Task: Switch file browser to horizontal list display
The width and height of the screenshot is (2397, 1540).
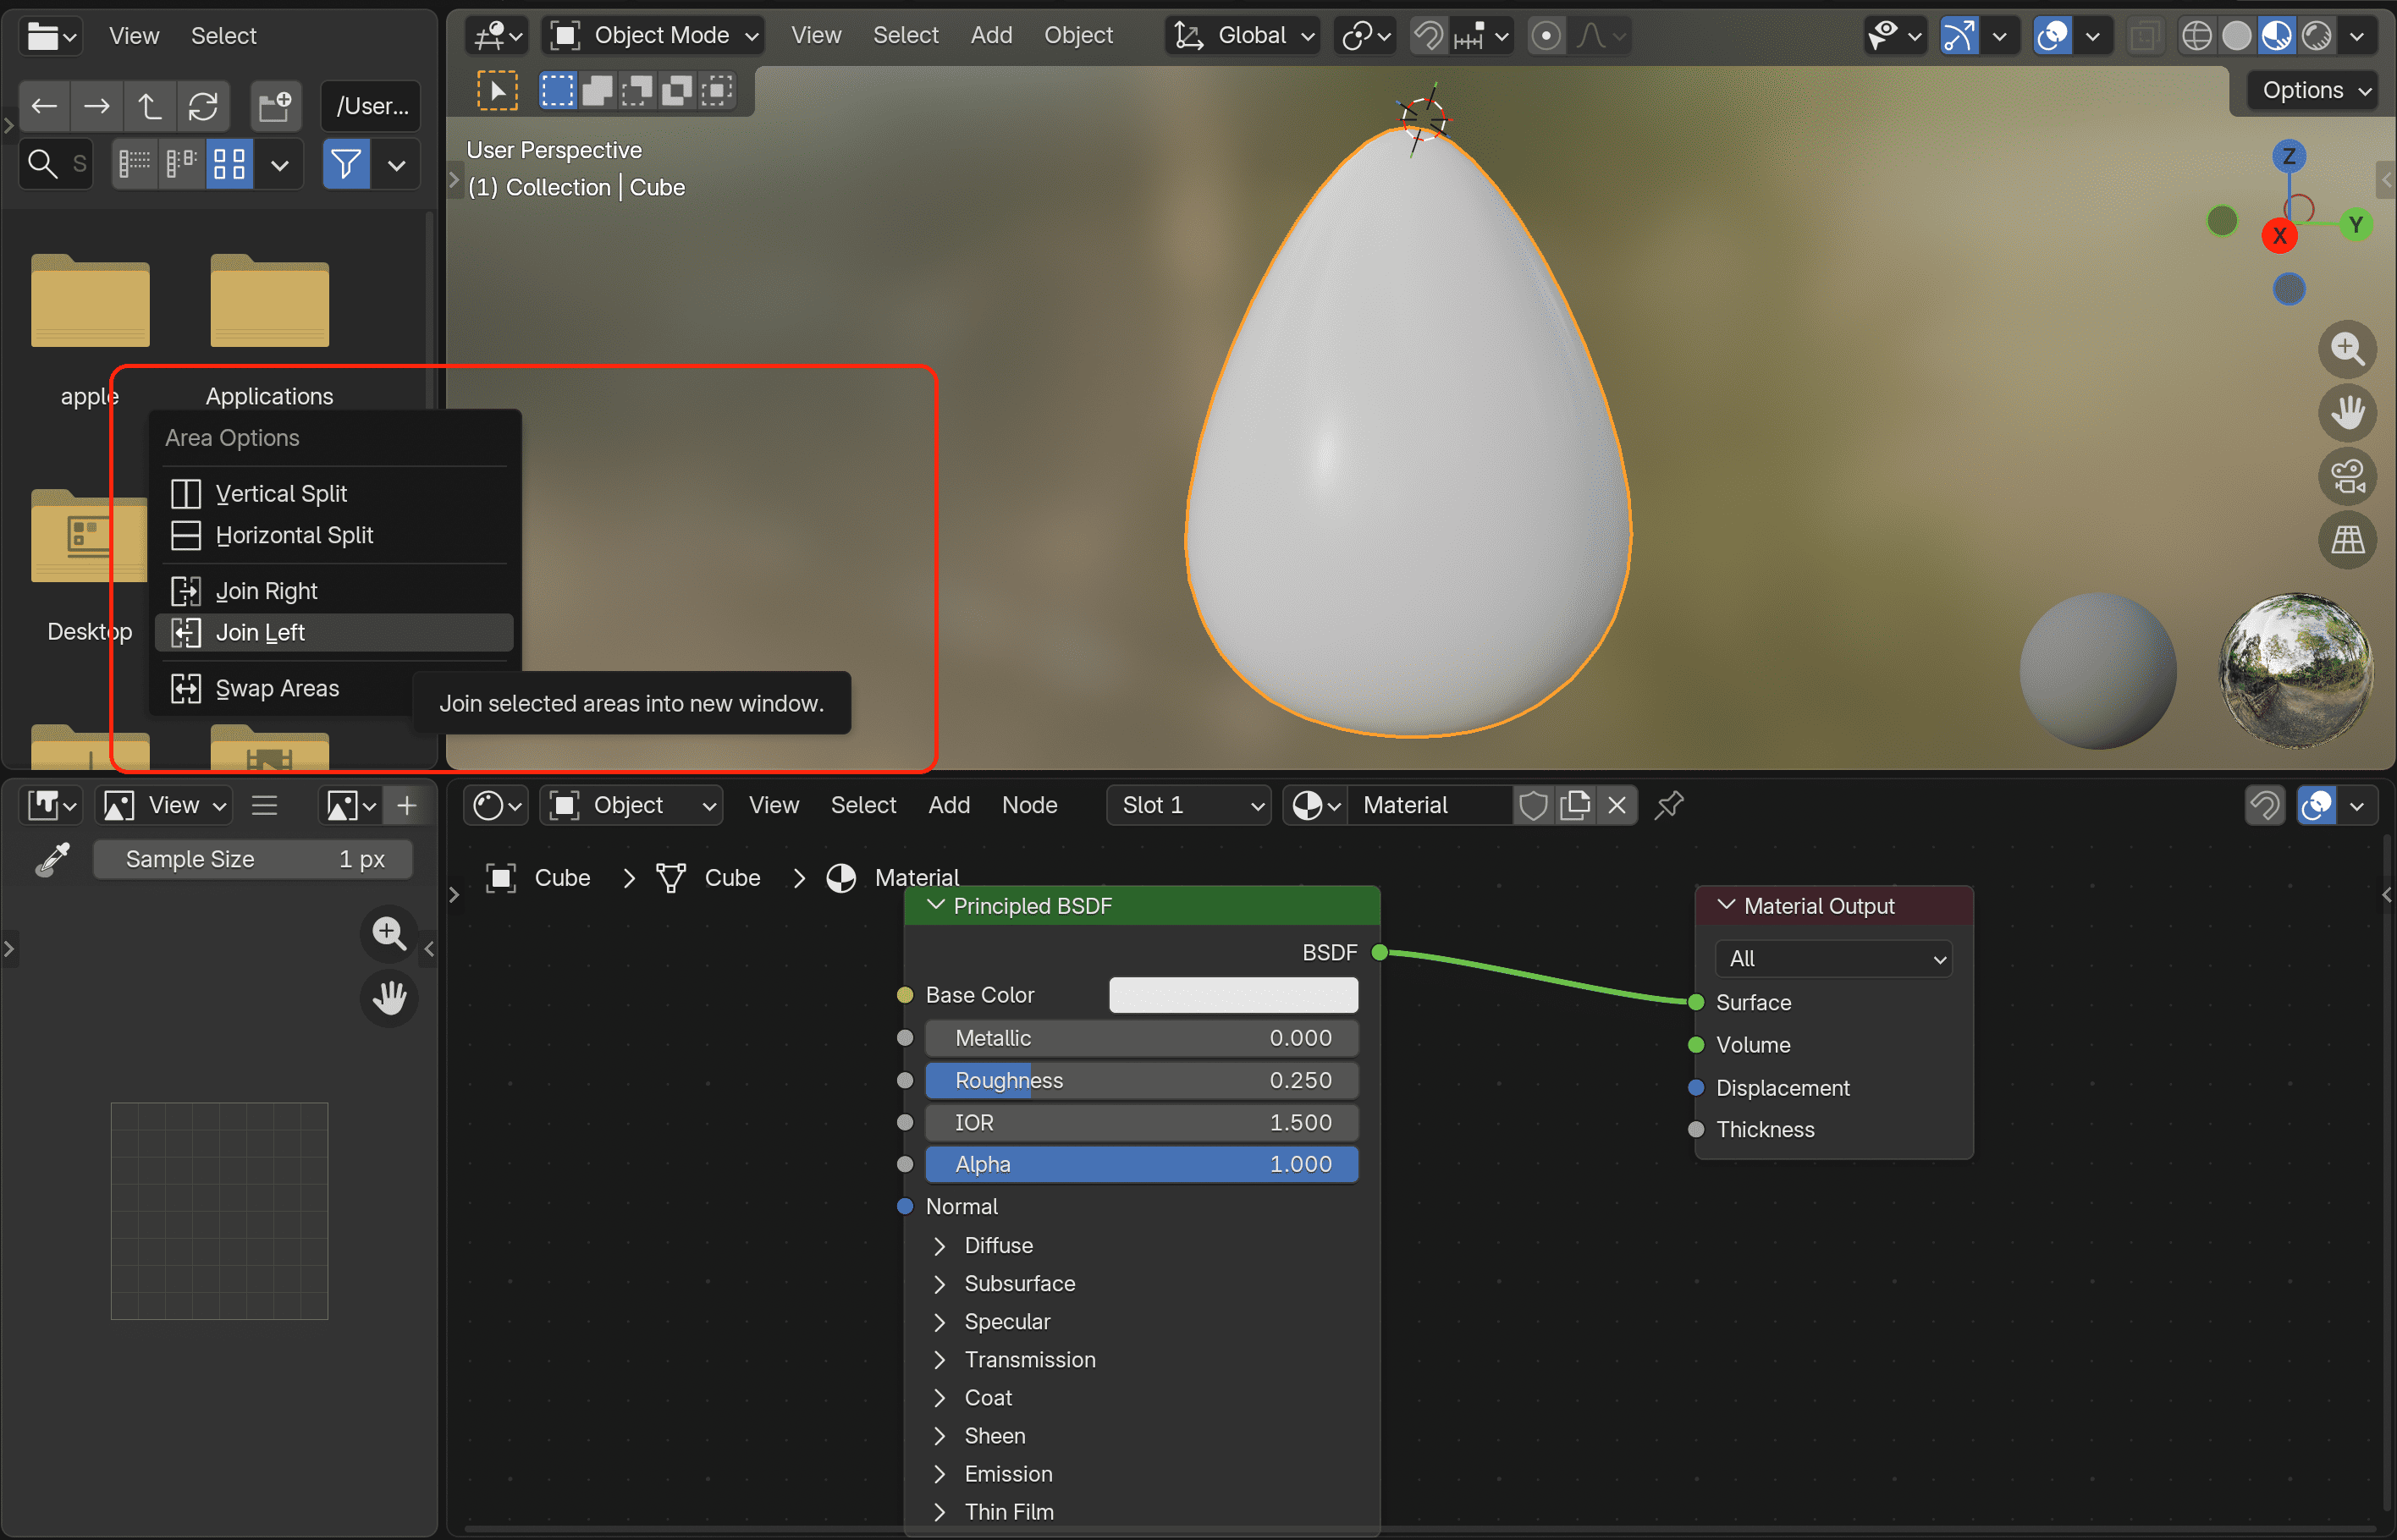Action: point(181,163)
